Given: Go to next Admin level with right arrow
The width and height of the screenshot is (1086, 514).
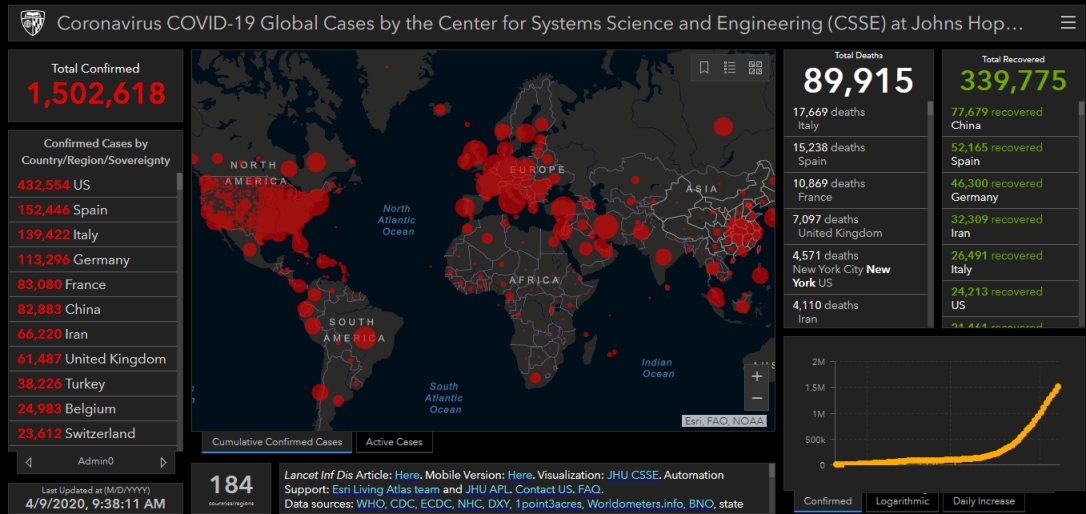Looking at the screenshot, I should point(163,462).
